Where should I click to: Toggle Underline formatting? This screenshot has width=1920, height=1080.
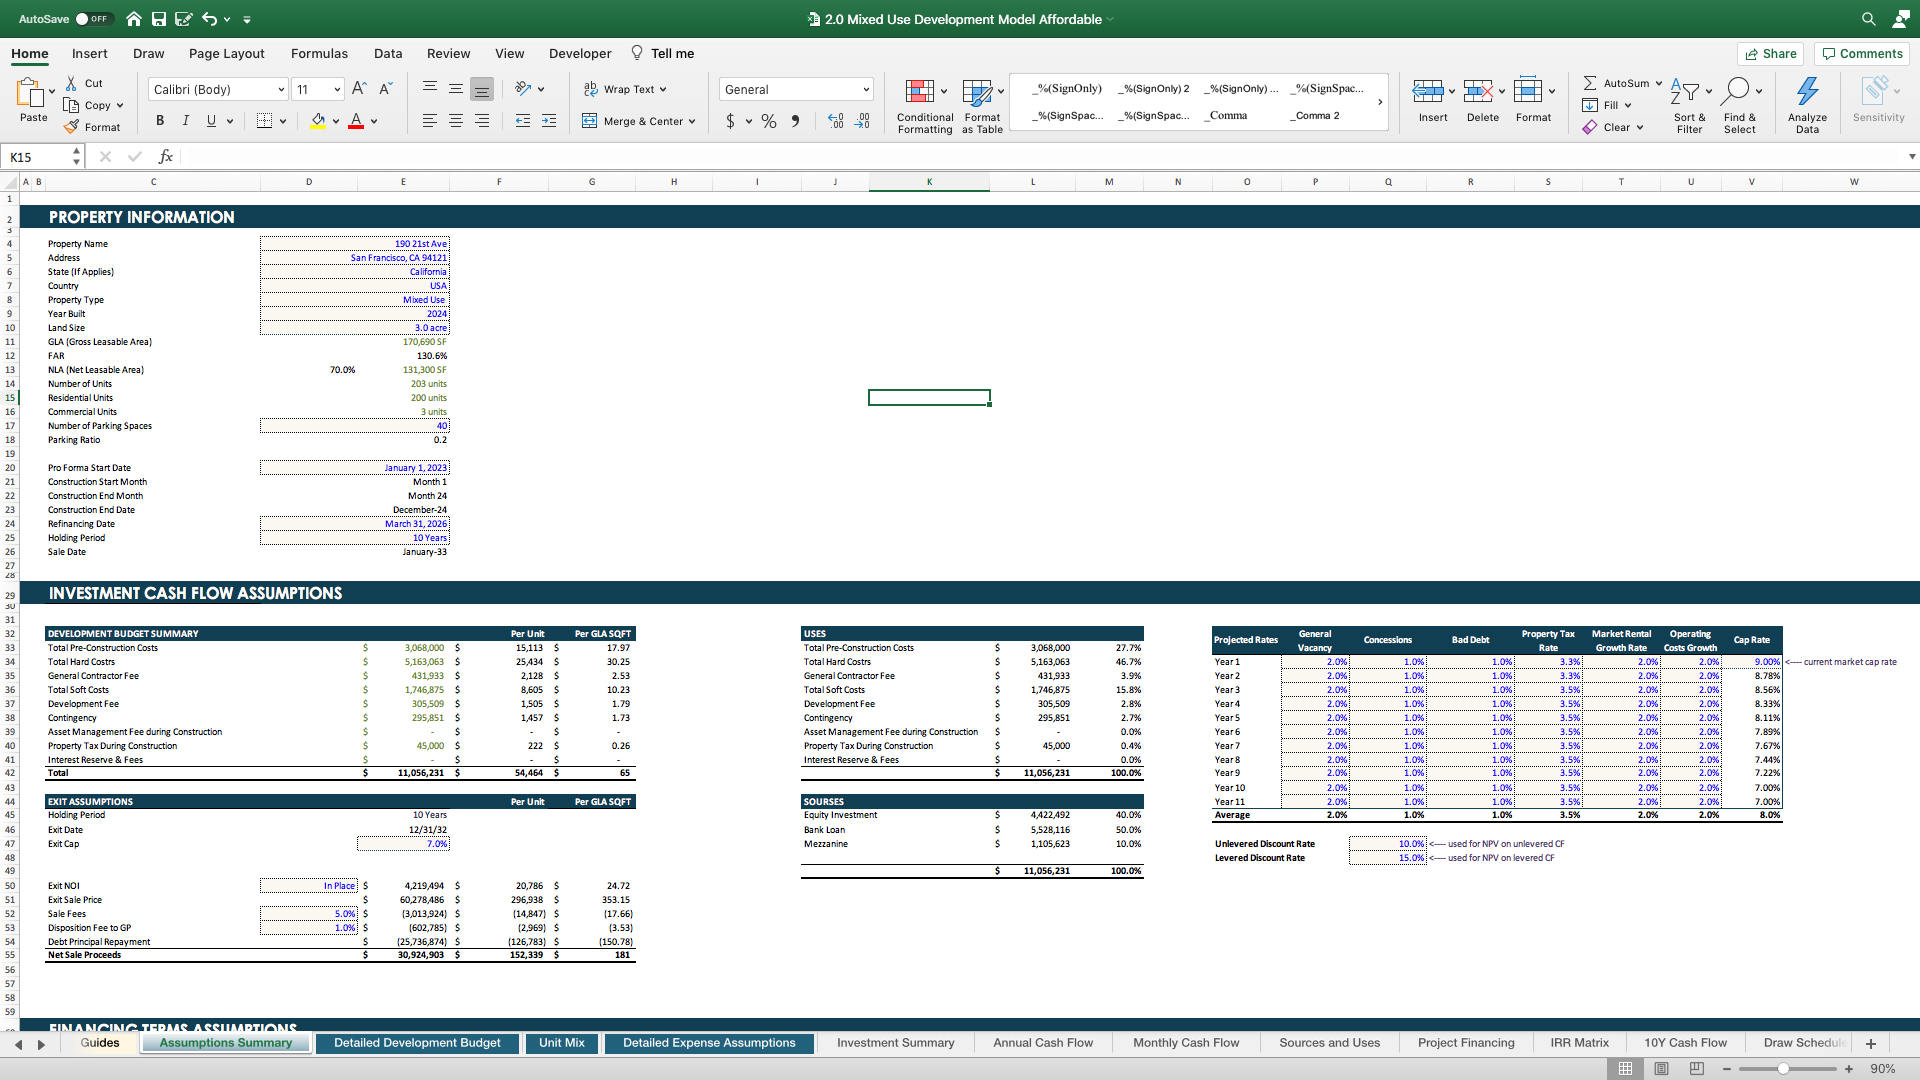coord(211,121)
